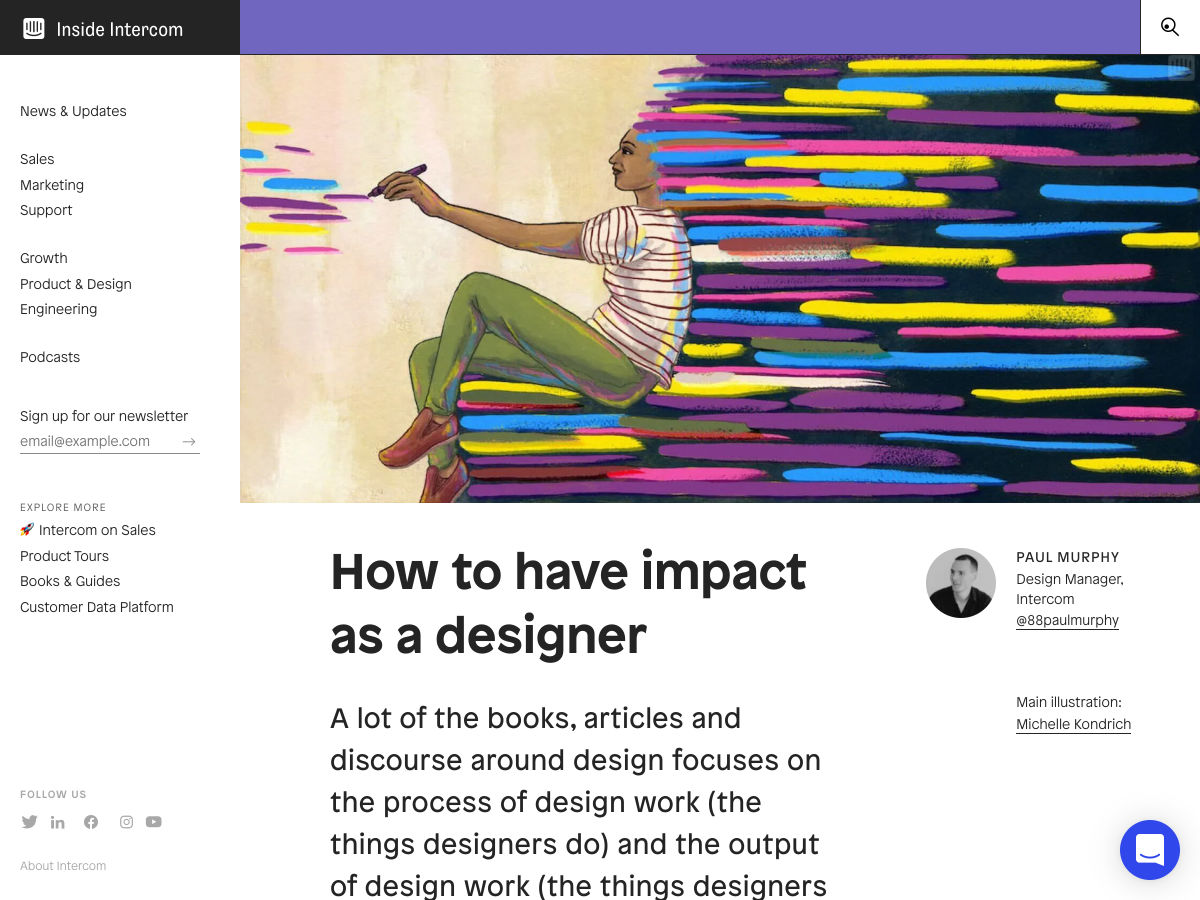The height and width of the screenshot is (900, 1200).
Task: Click the 'Sign up for our newsletter' text
Action: 104,416
